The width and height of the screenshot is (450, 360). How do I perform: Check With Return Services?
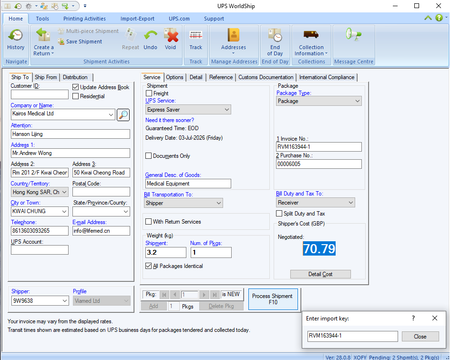pos(149,221)
